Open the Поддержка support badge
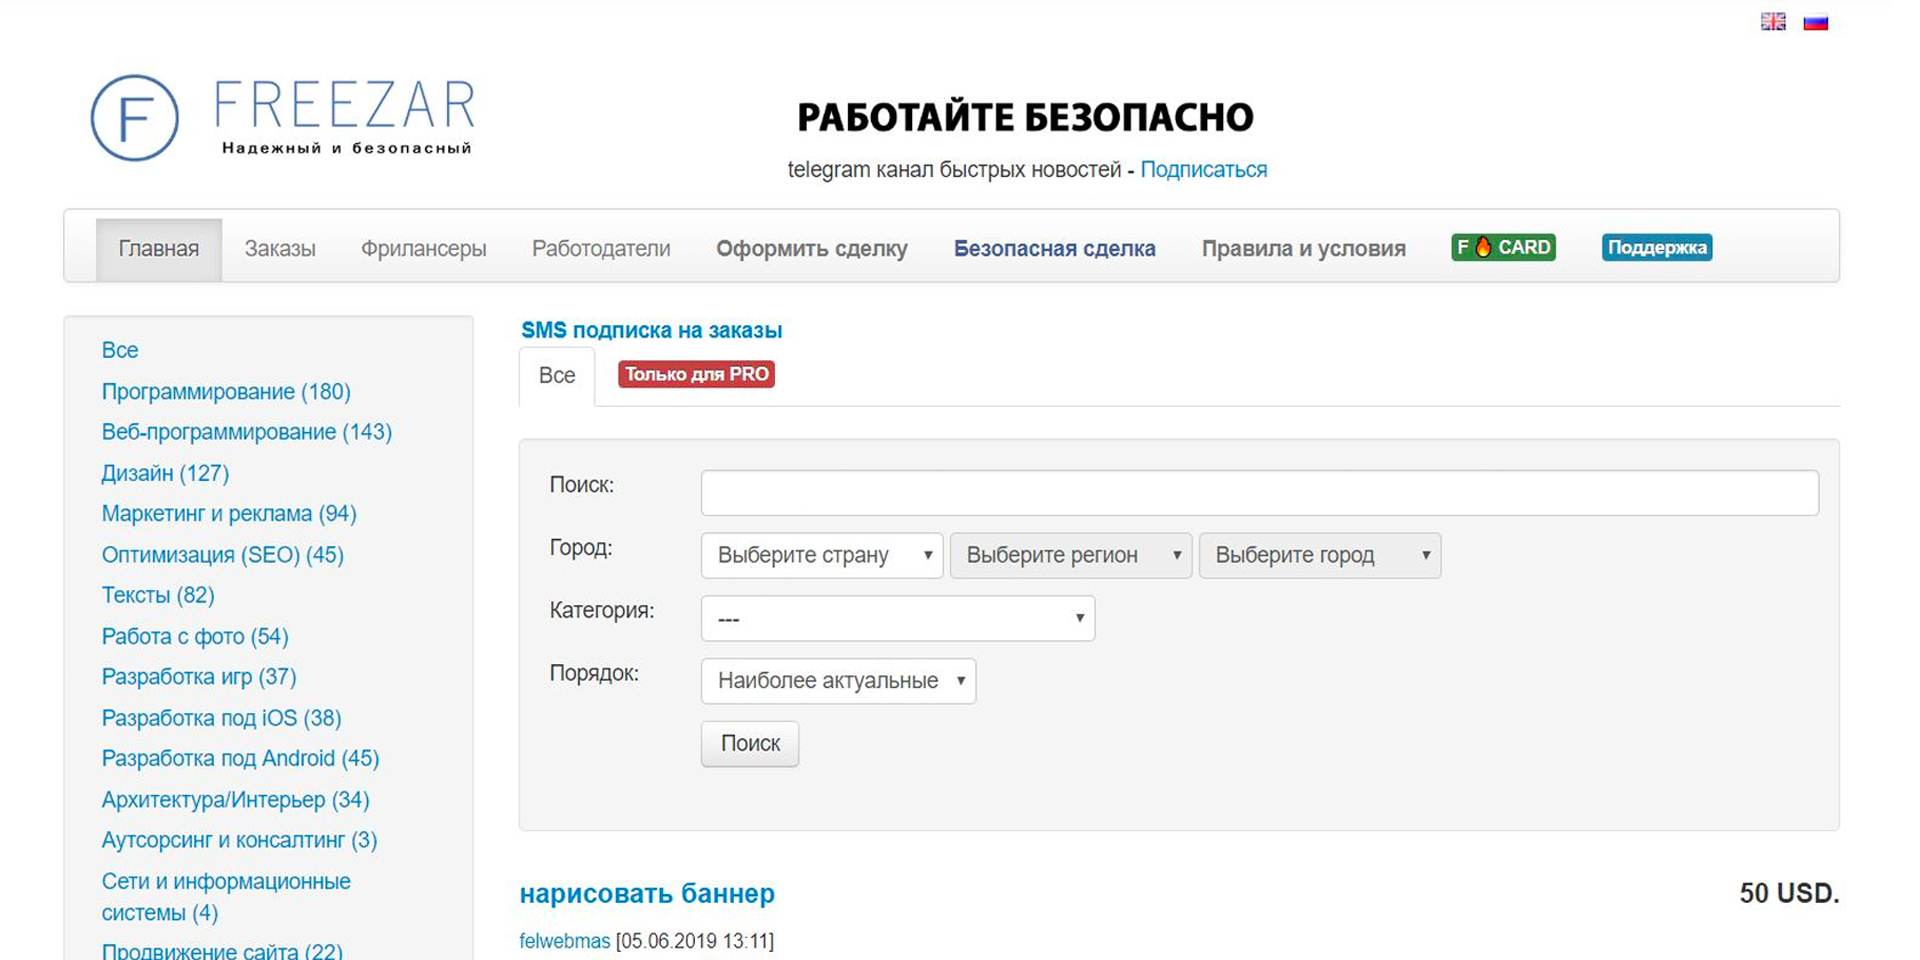1920x960 pixels. pyautogui.click(x=1657, y=247)
